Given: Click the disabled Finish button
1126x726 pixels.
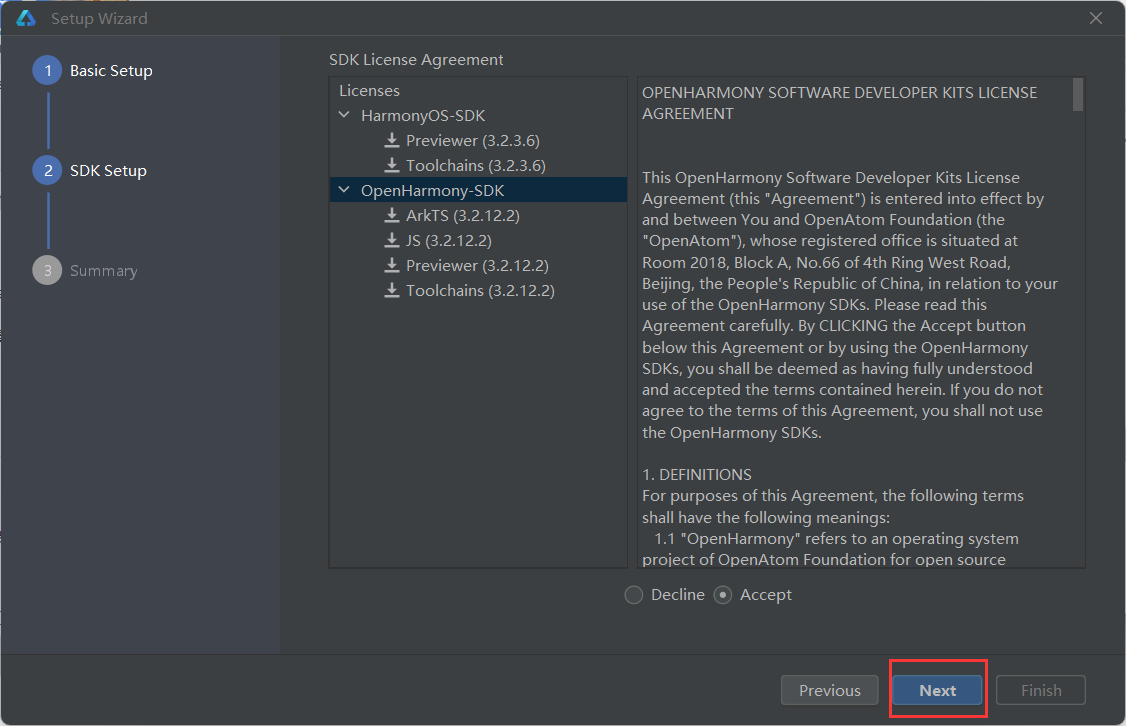Looking at the screenshot, I should [1041, 690].
